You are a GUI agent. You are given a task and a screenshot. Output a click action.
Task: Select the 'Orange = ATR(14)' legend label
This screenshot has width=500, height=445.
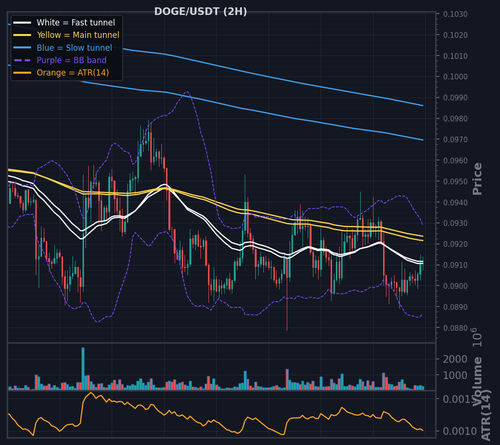(73, 73)
